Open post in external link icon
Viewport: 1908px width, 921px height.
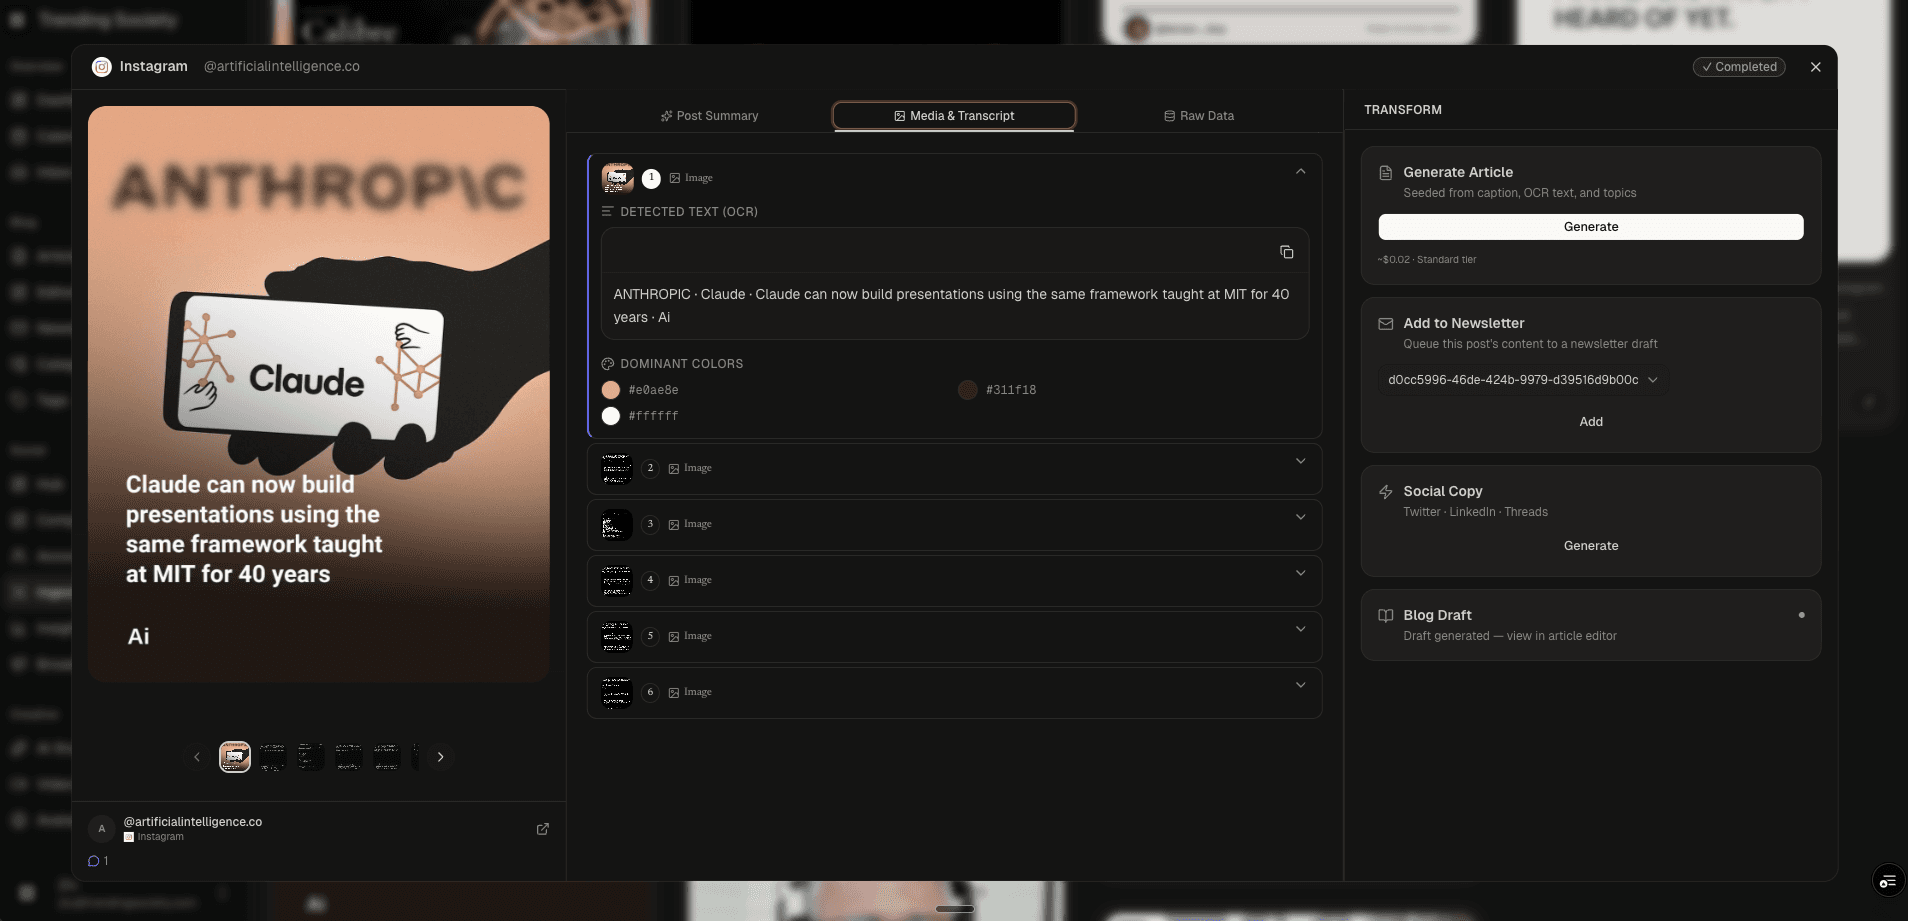542,829
